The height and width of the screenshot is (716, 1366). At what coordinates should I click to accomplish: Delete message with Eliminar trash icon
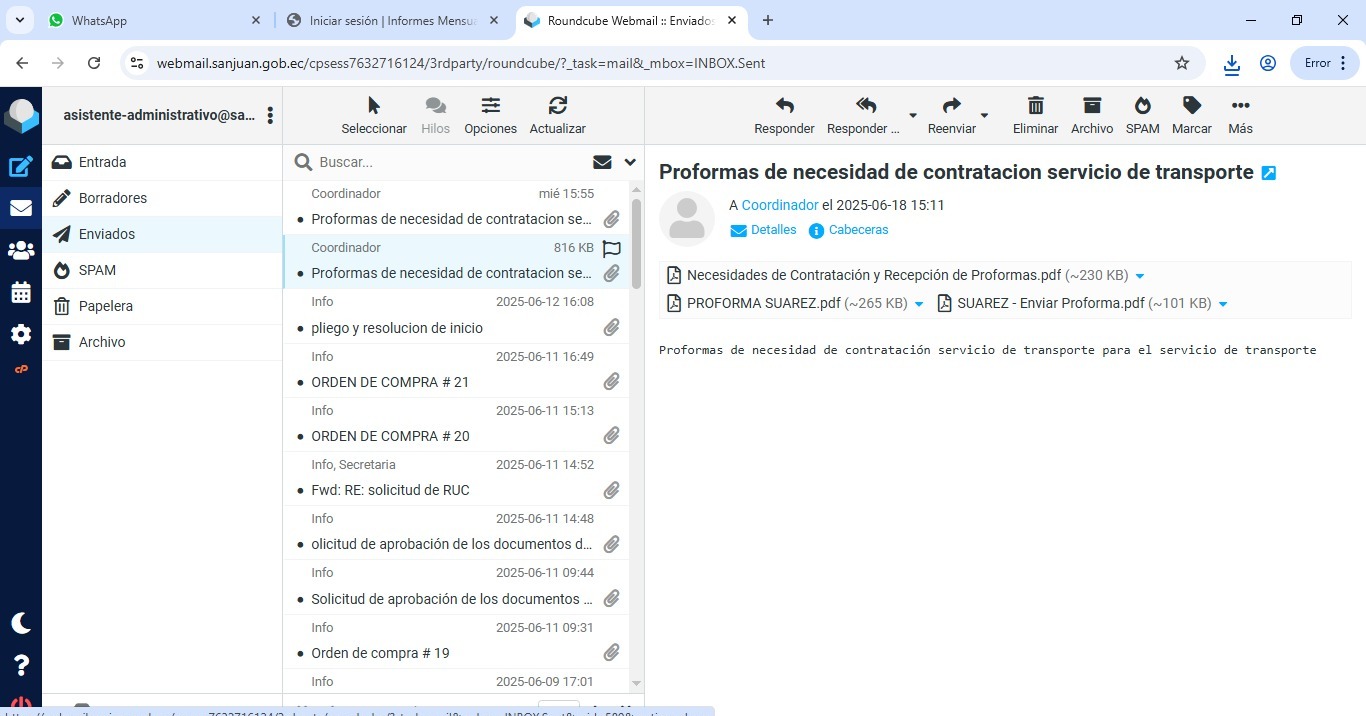point(1035,115)
